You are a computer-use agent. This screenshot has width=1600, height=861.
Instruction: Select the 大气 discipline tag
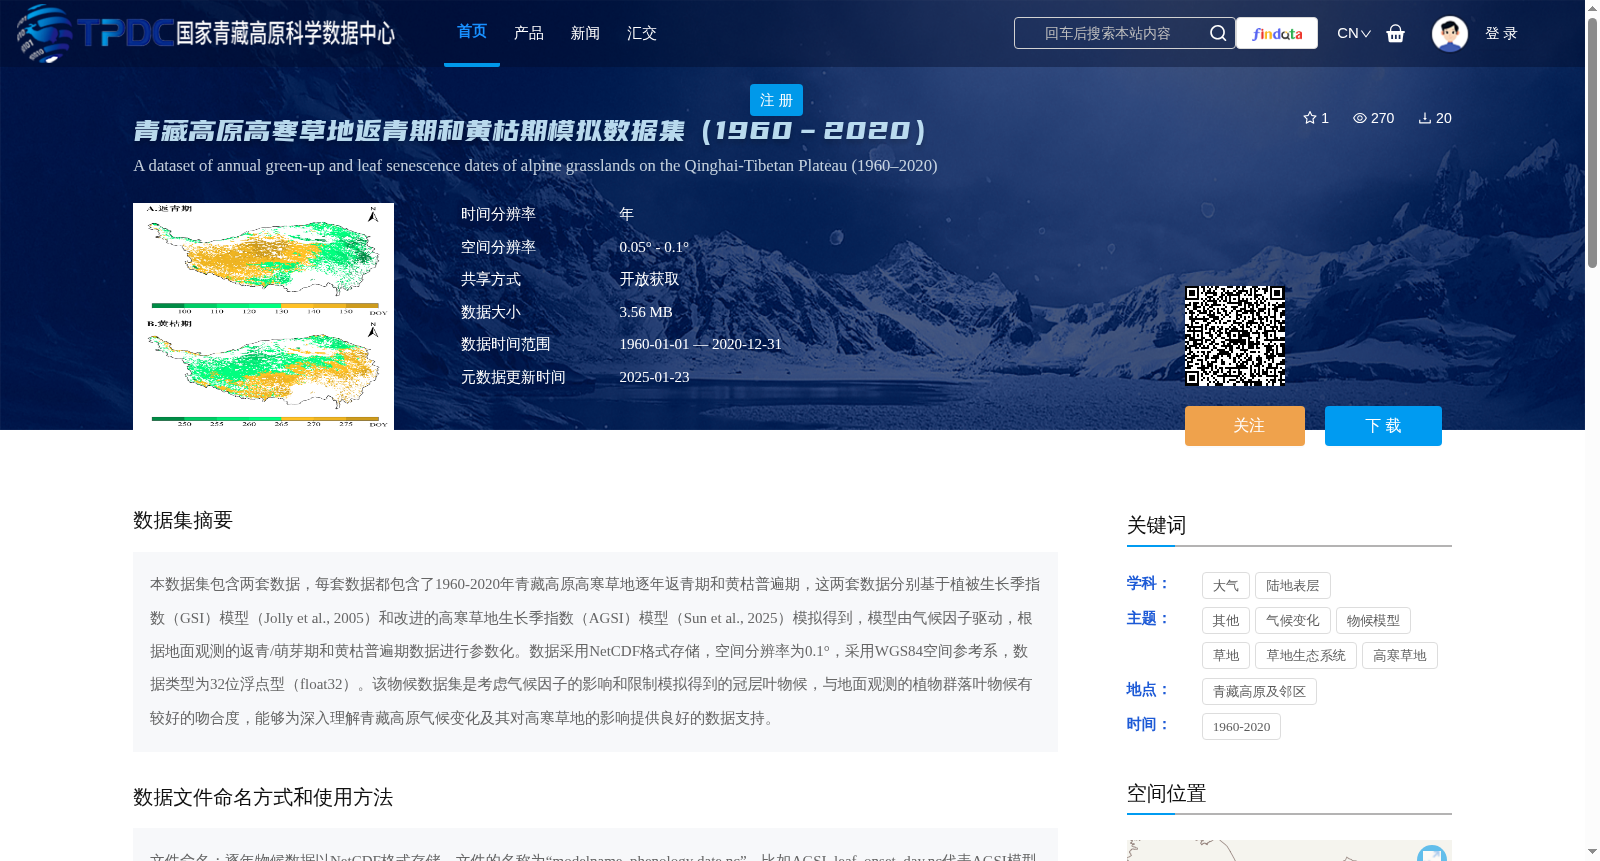click(1226, 586)
